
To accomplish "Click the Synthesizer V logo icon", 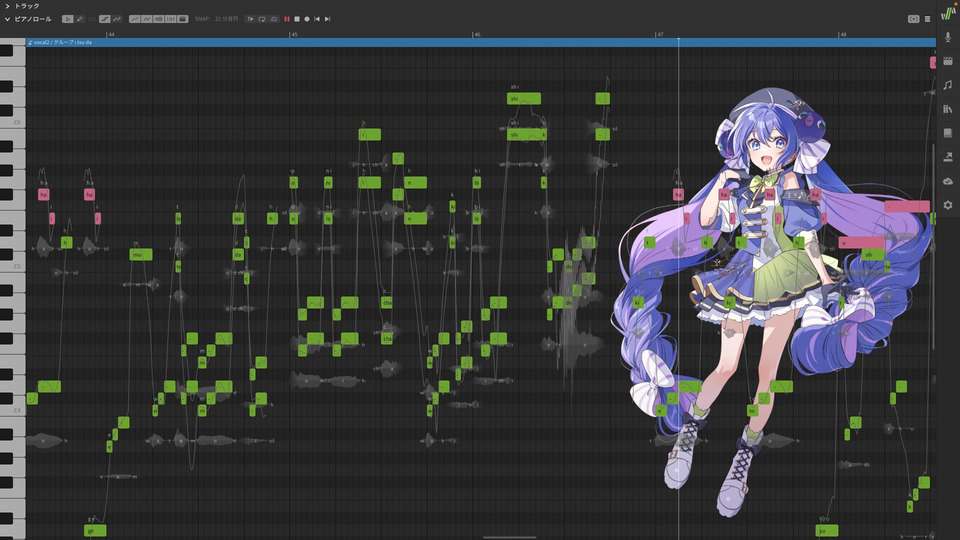I will (948, 12).
